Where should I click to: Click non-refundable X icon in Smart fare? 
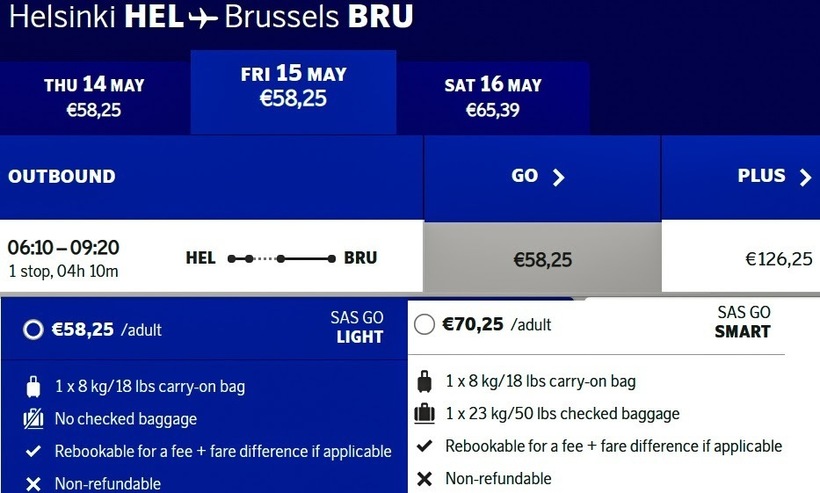424,478
